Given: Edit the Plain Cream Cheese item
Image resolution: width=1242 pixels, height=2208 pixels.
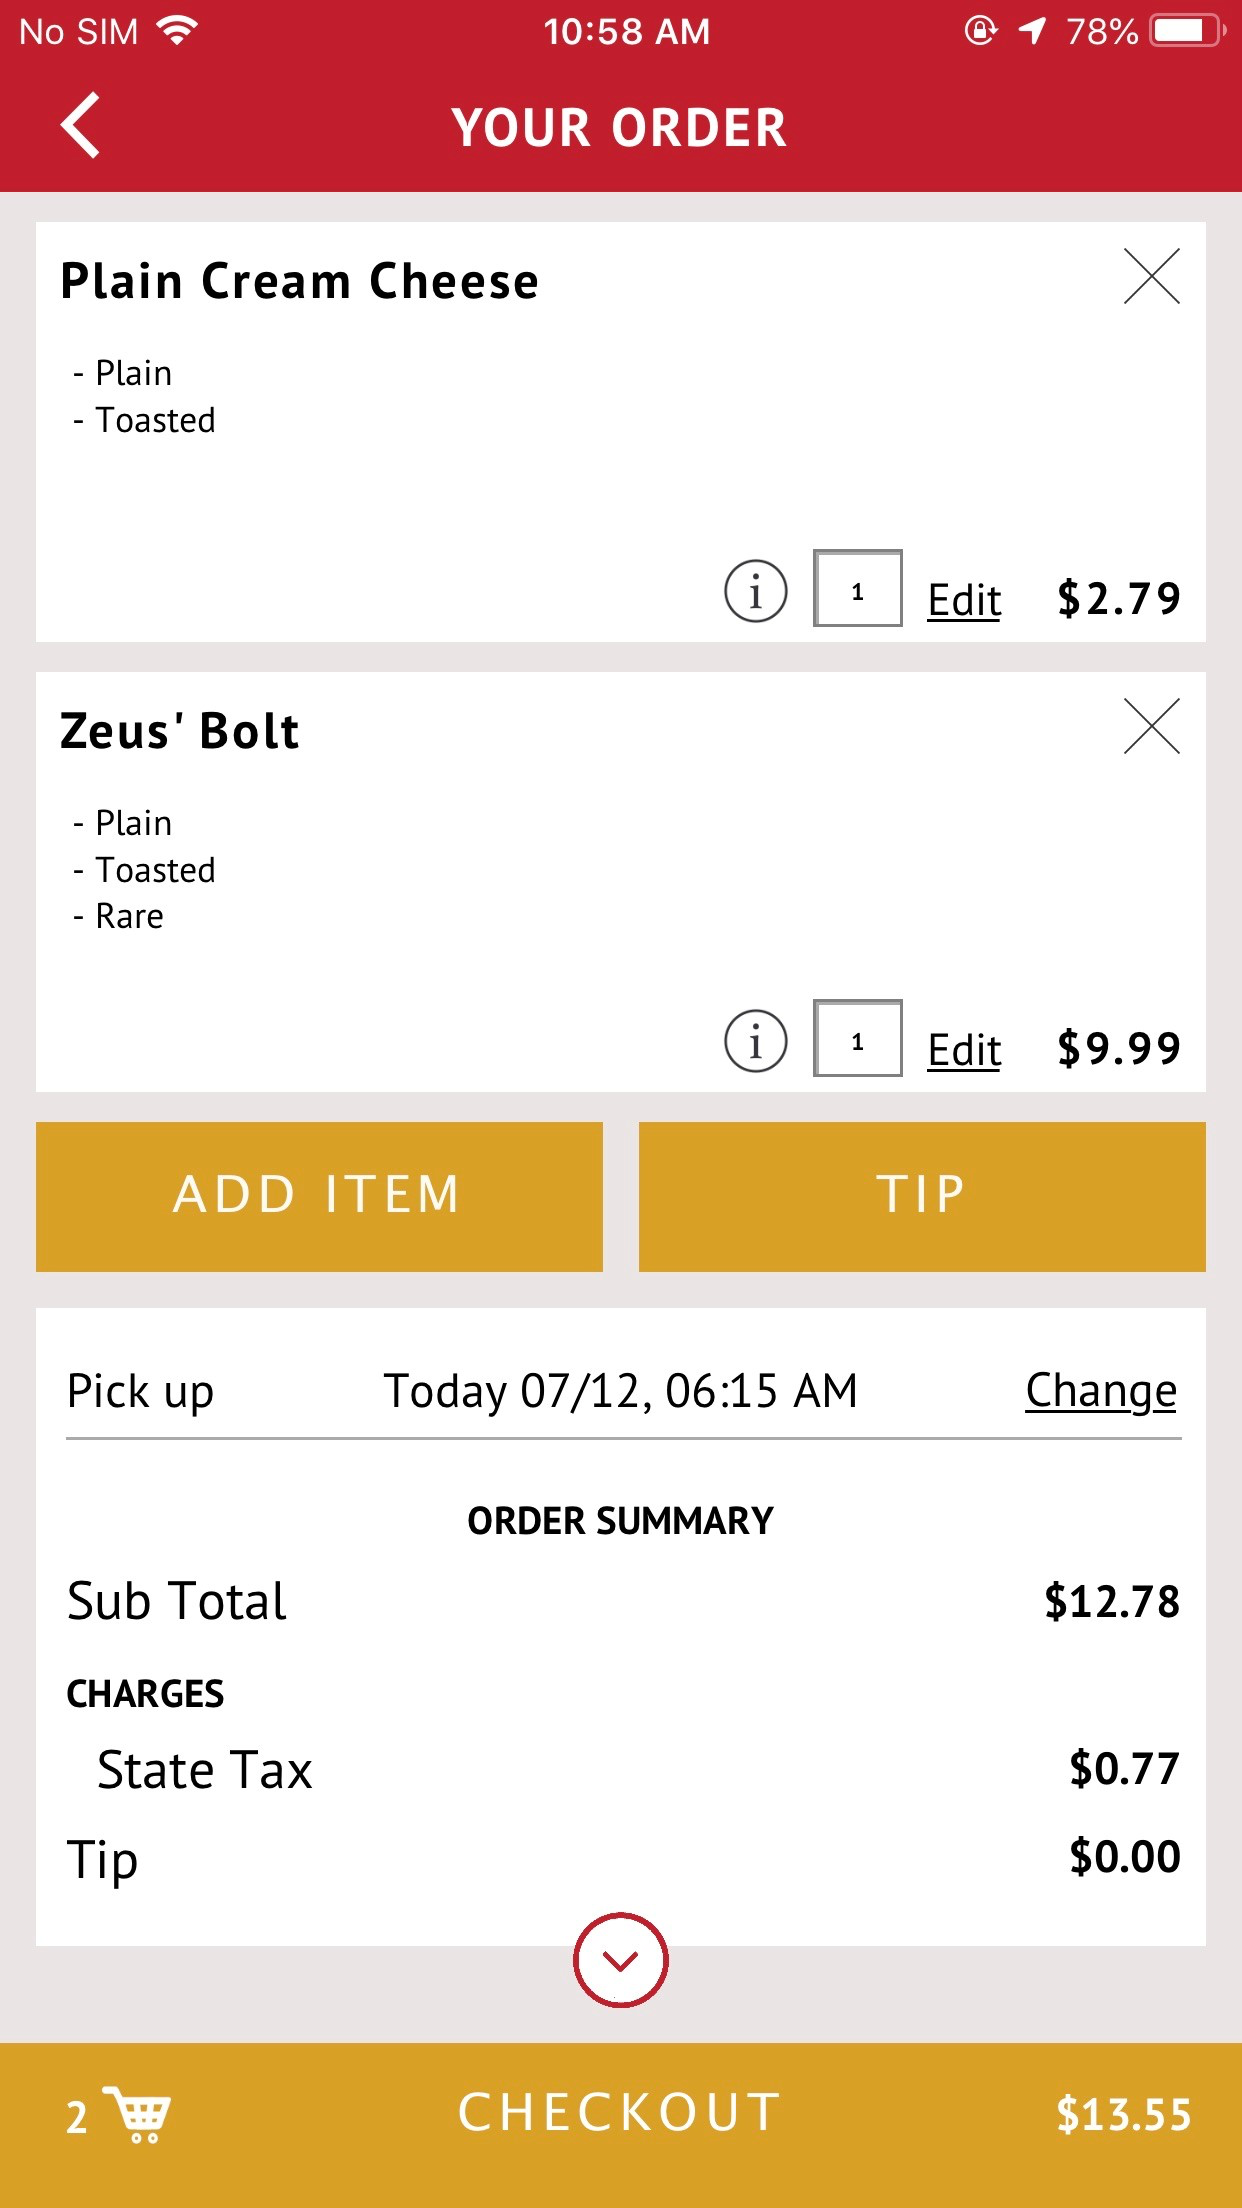Looking at the screenshot, I should tap(964, 600).
